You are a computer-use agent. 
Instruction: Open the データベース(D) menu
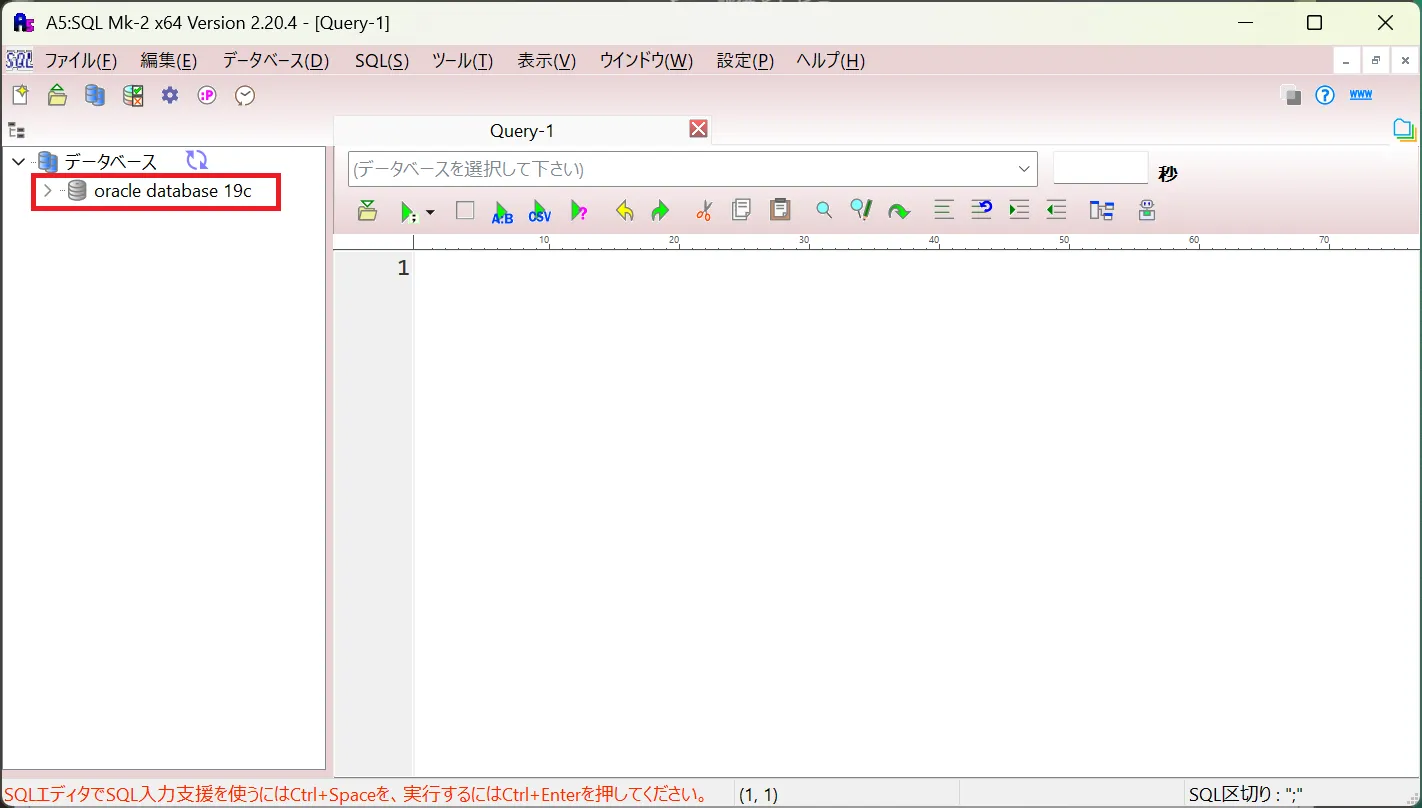pyautogui.click(x=275, y=61)
